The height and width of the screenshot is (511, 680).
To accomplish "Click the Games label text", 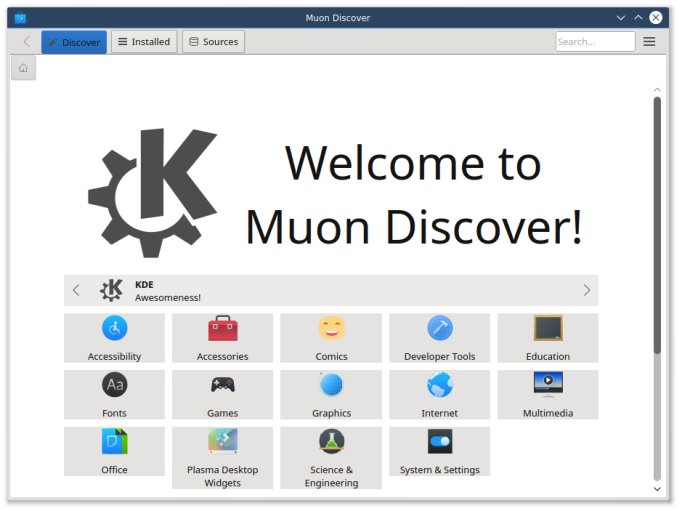I will click(222, 413).
